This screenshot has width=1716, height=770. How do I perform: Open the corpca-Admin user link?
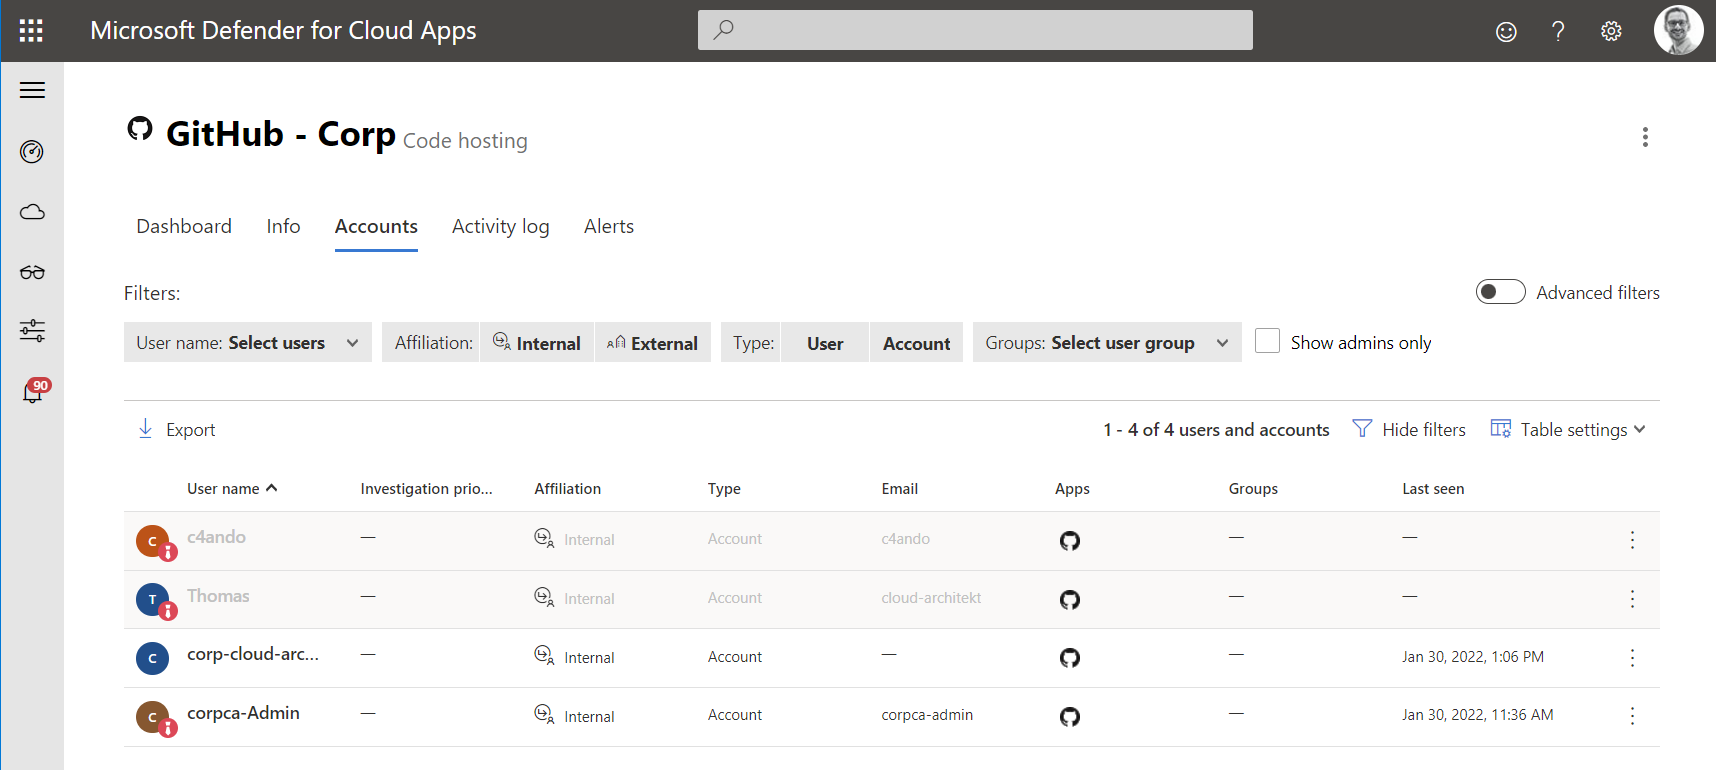pyautogui.click(x=243, y=713)
